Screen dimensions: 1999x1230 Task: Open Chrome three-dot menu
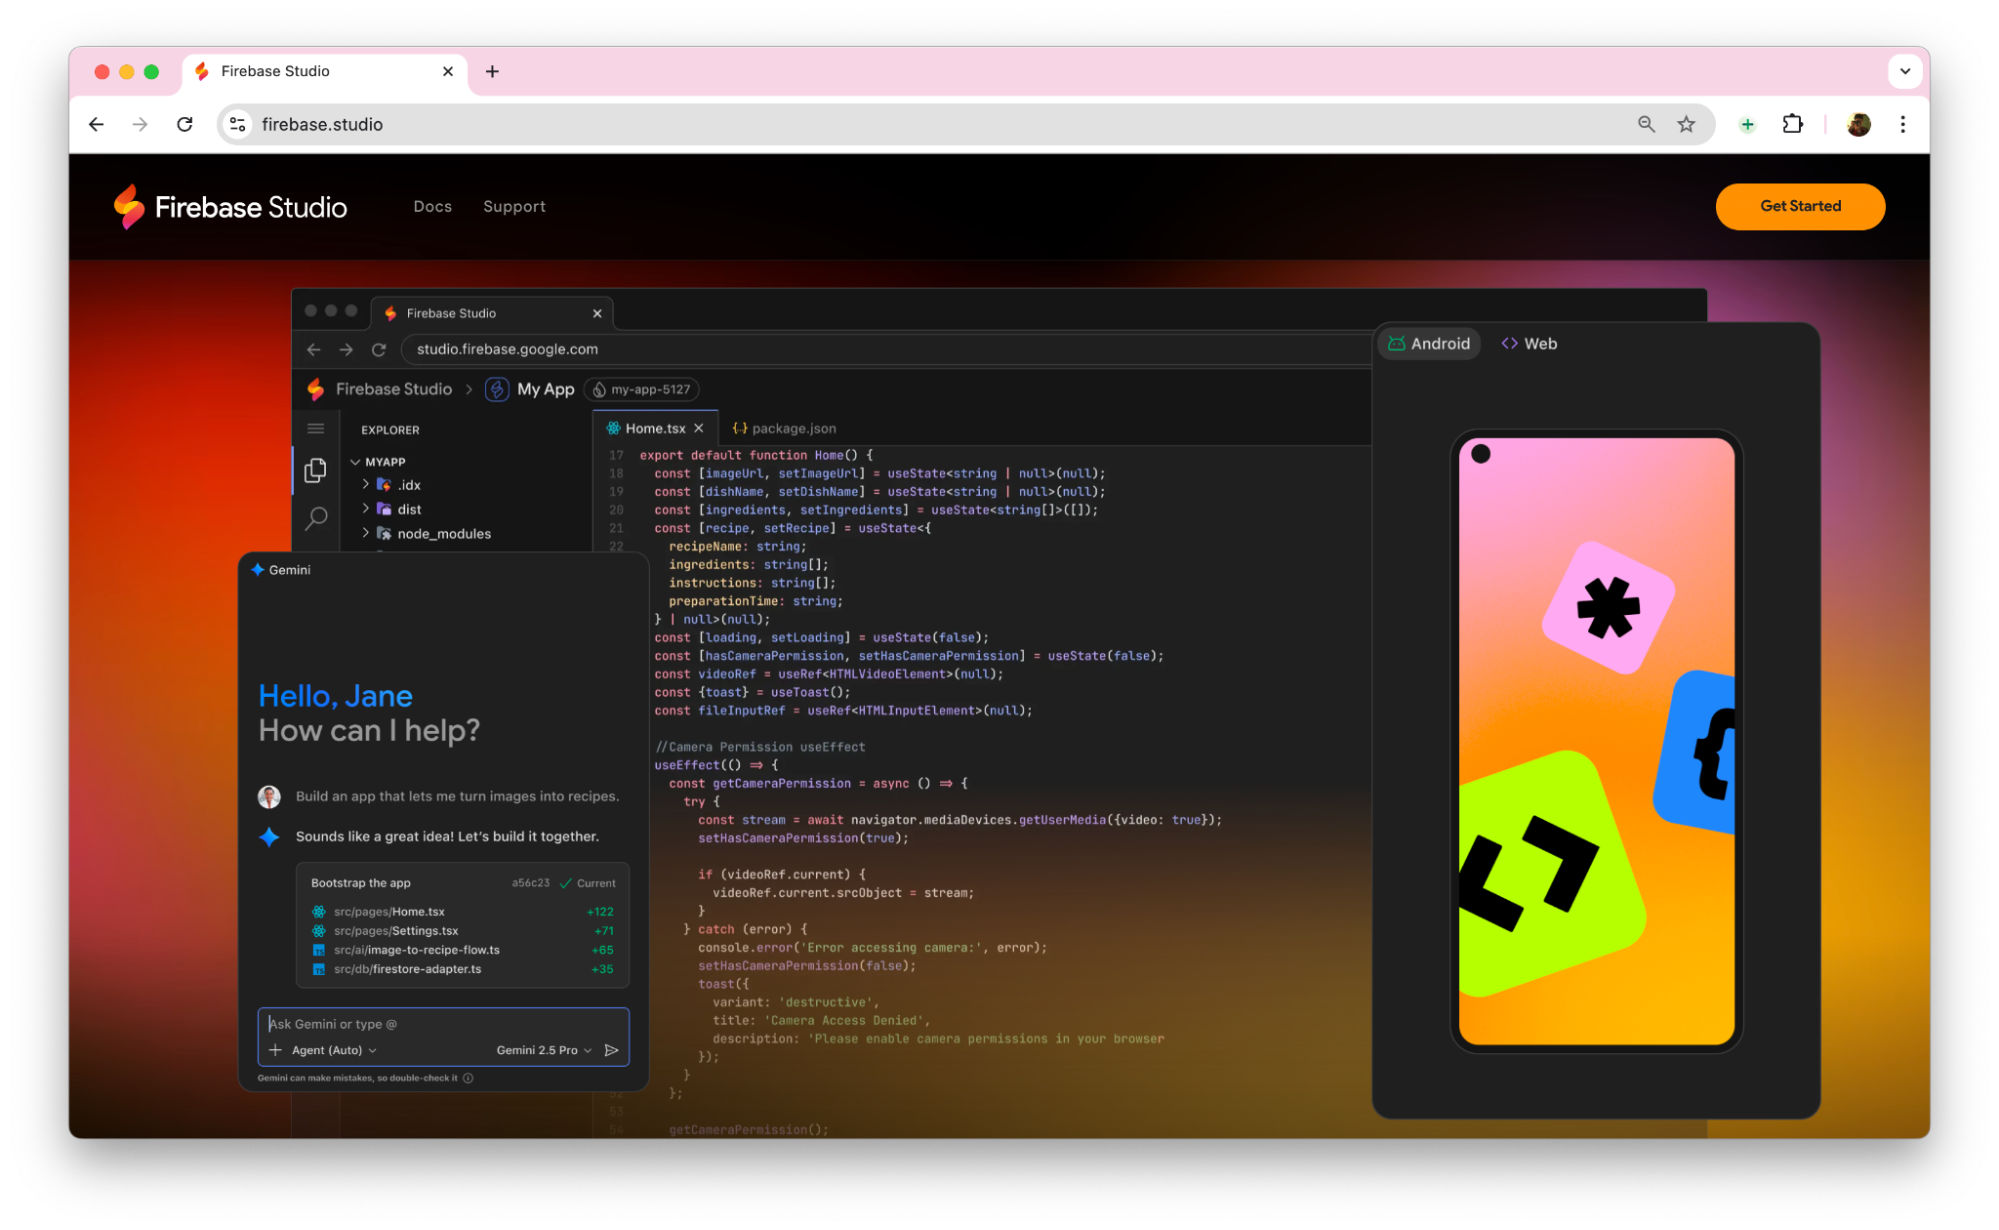coord(1903,124)
